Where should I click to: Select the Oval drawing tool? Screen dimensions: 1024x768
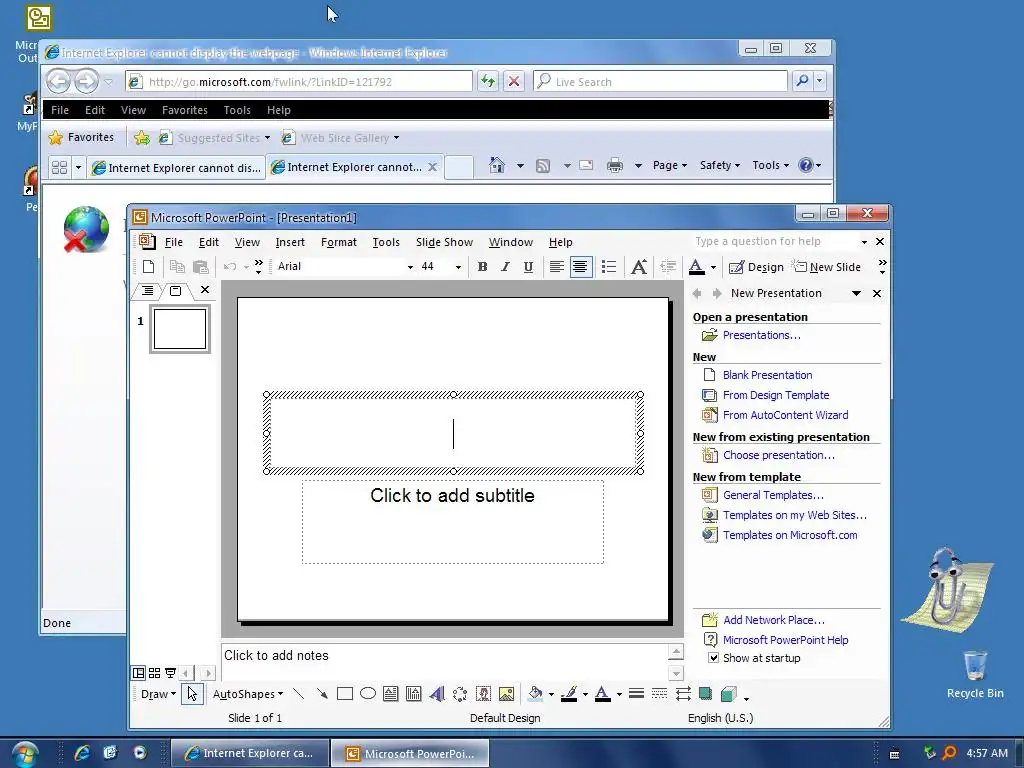coord(368,694)
